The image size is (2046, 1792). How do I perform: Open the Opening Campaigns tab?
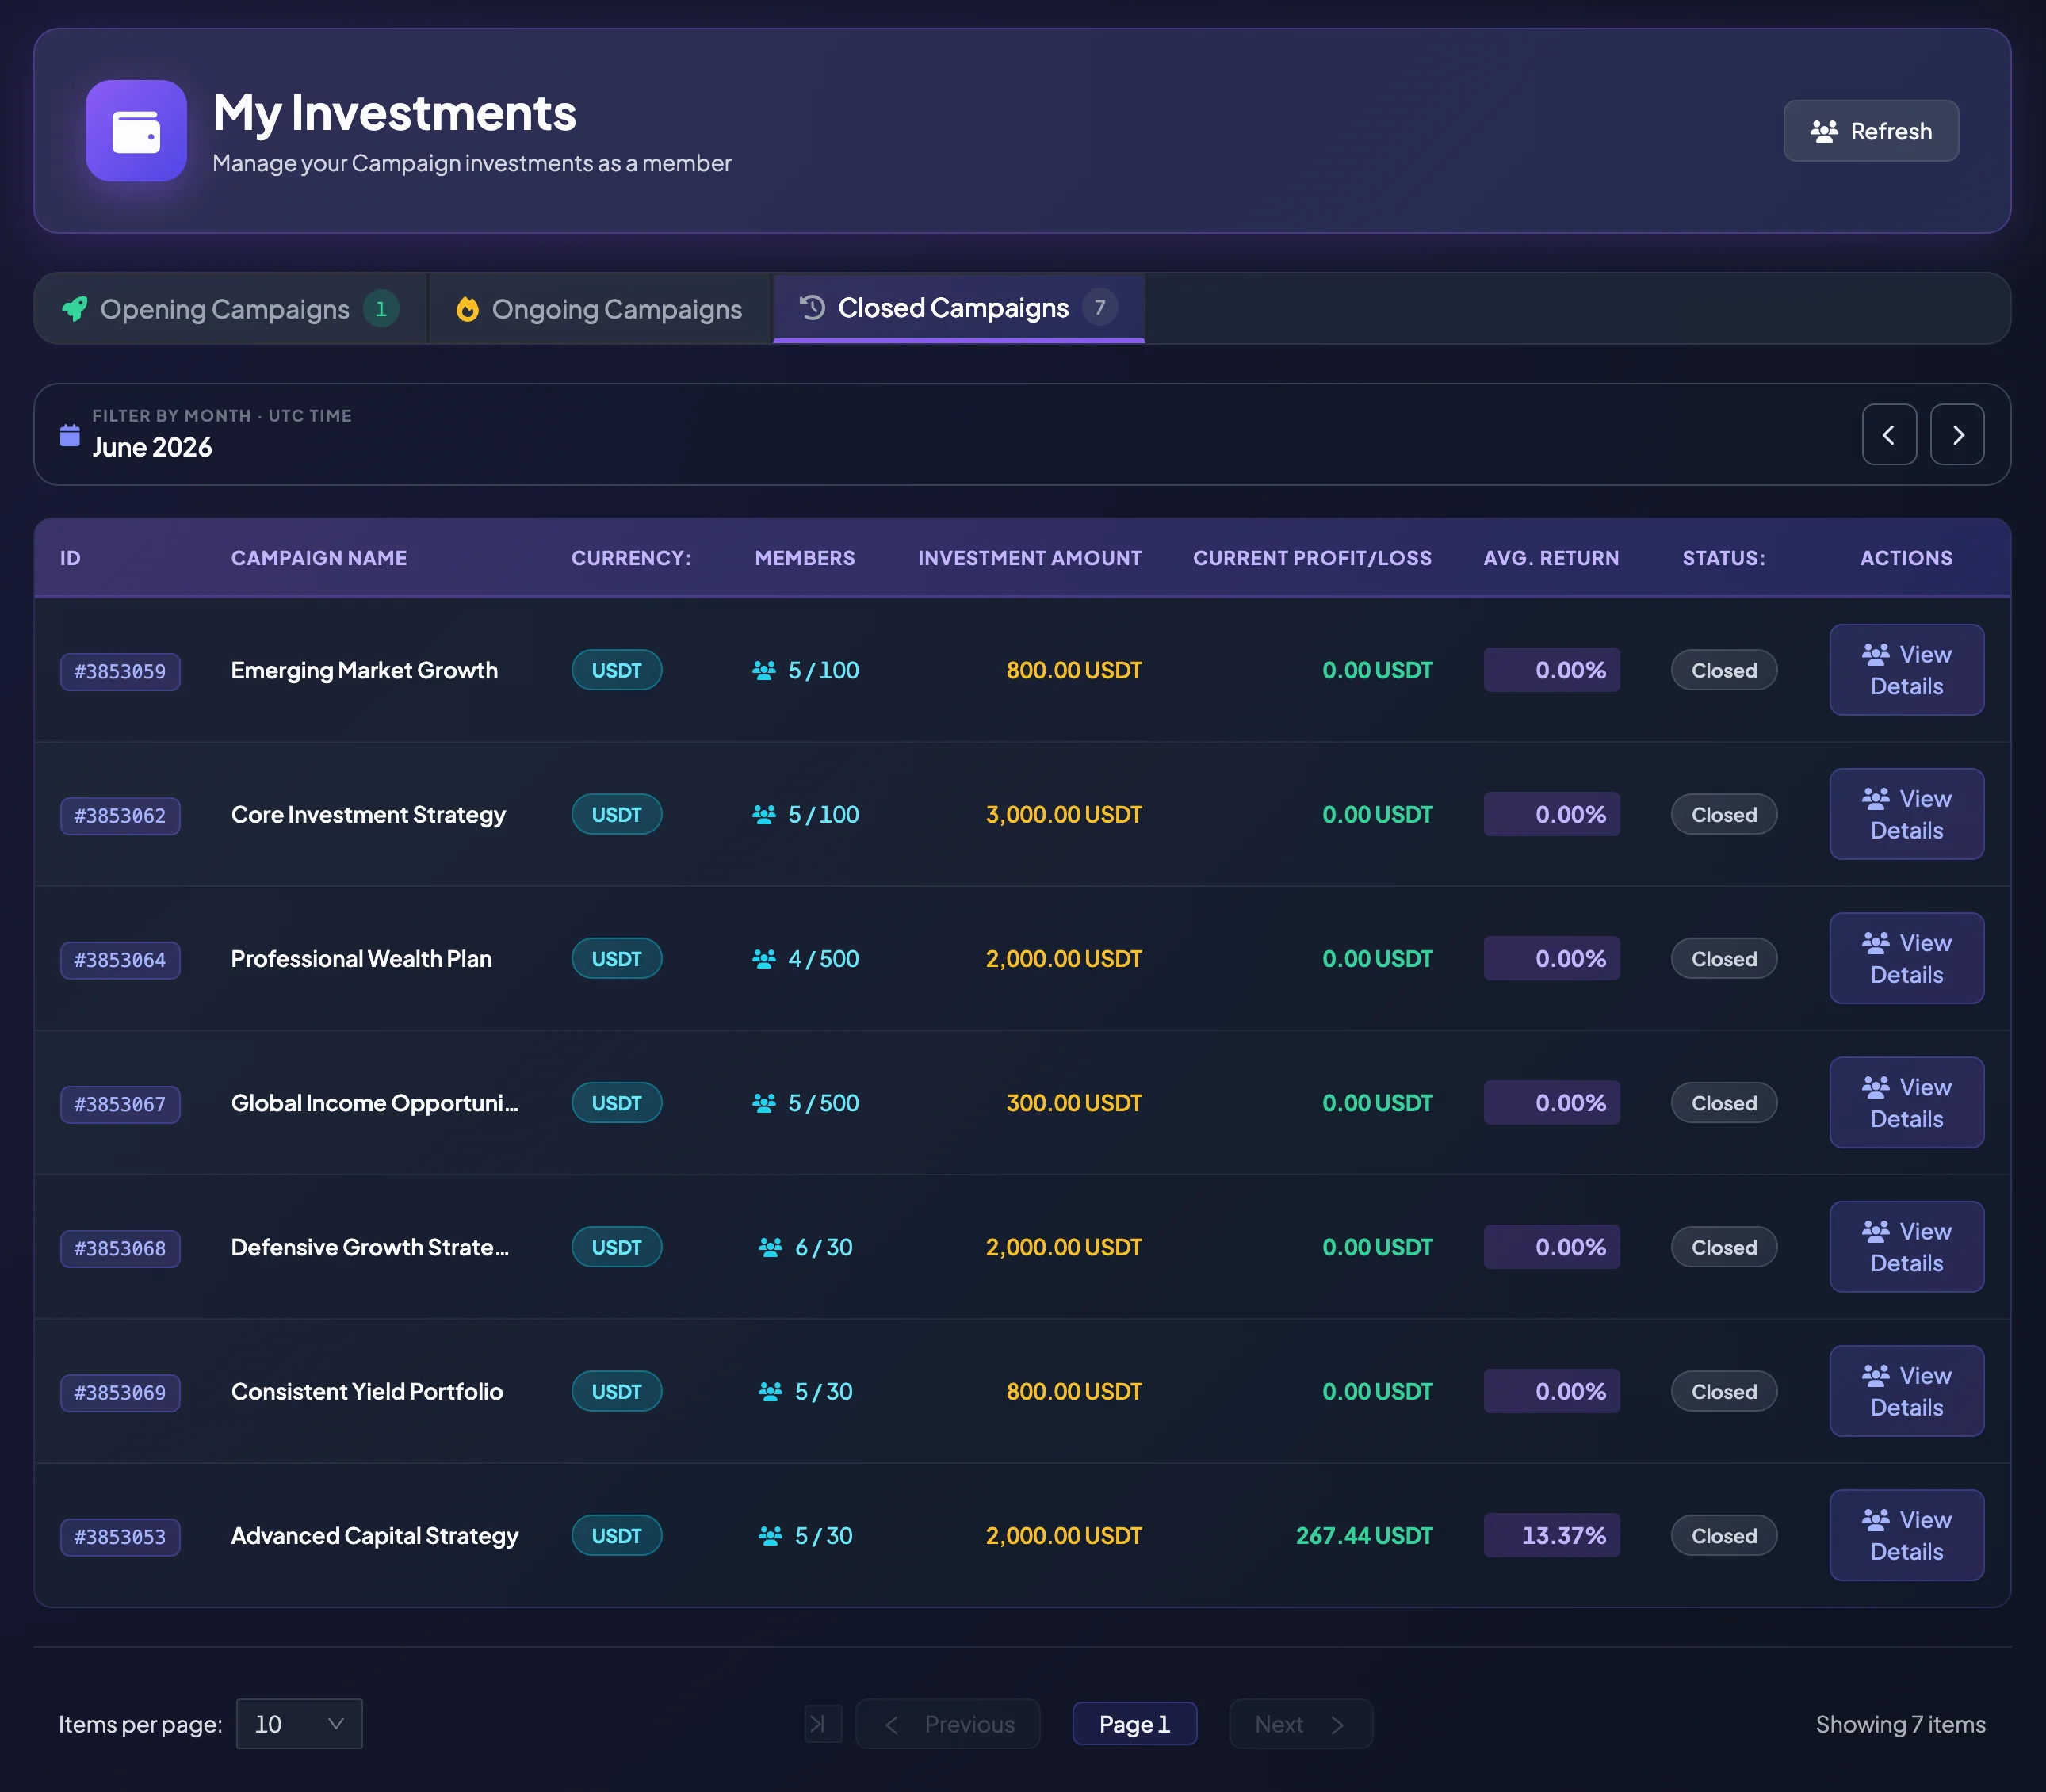[231, 309]
